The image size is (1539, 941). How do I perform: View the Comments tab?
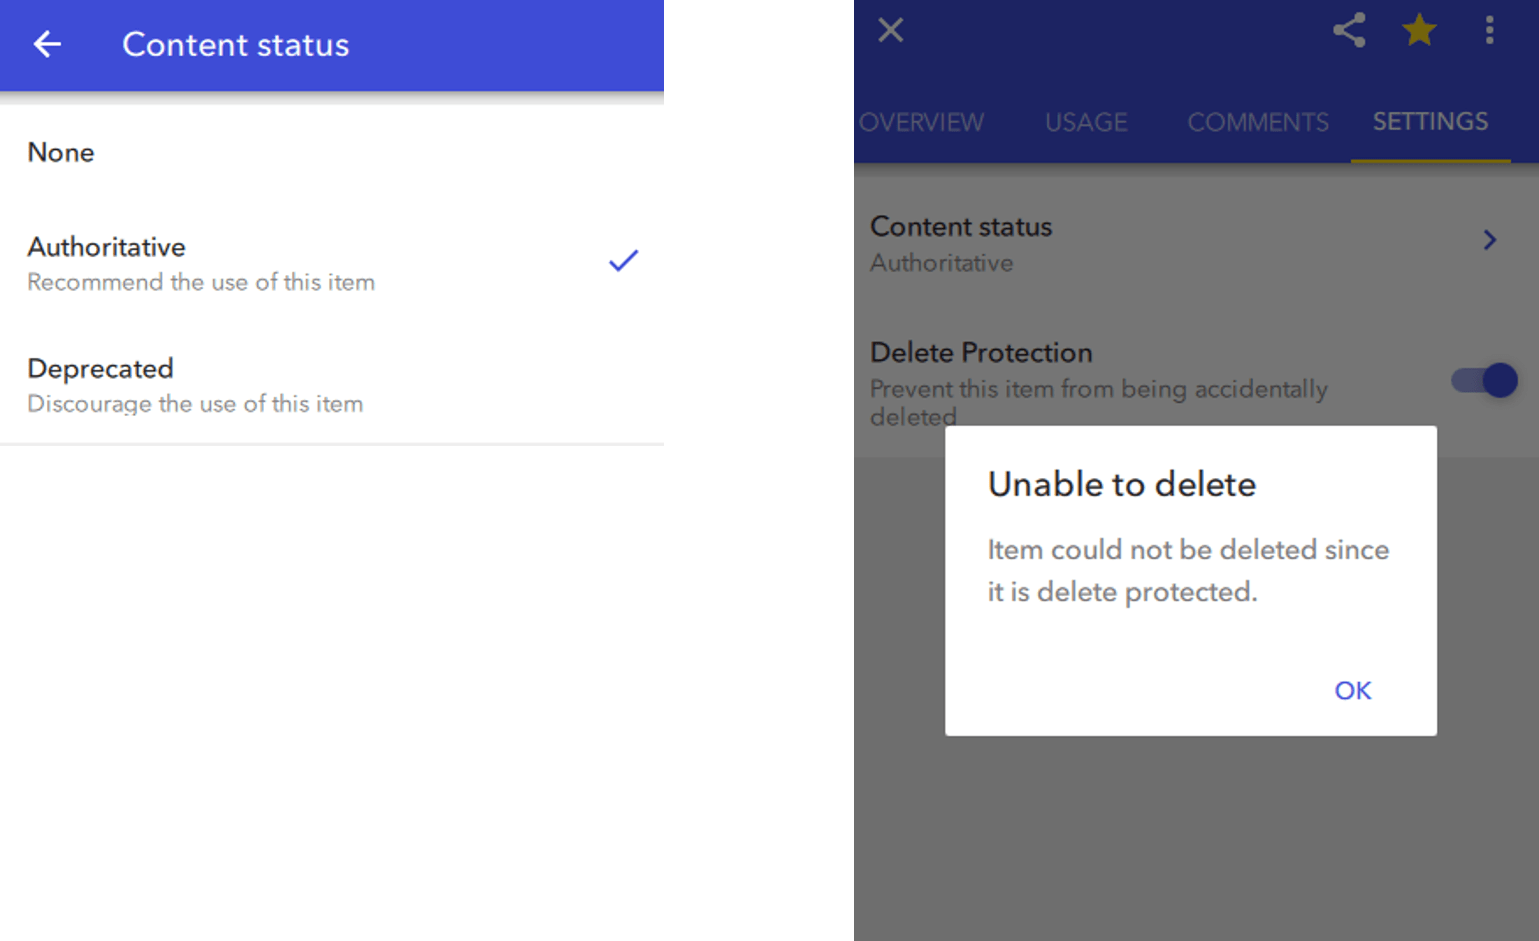[x=1258, y=122]
